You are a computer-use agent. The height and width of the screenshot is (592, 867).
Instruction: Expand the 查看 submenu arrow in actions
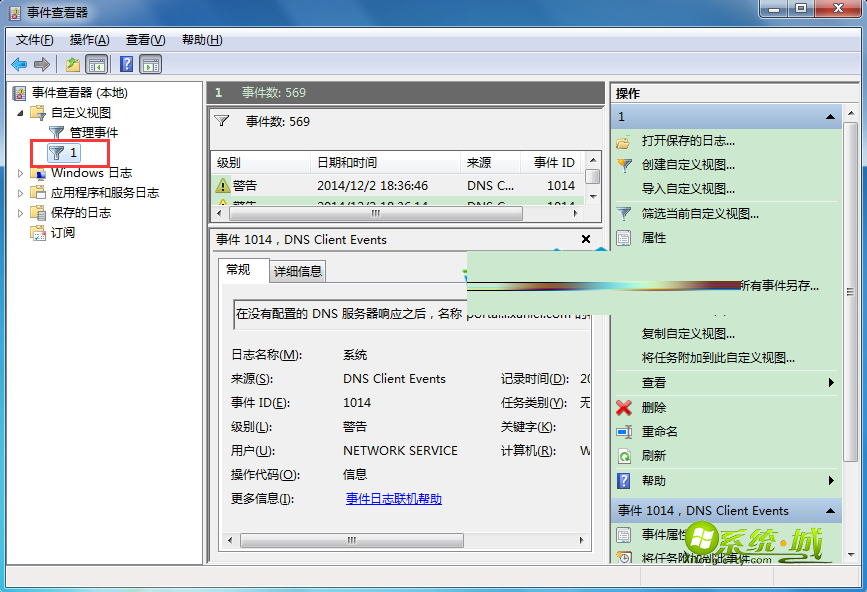(831, 383)
